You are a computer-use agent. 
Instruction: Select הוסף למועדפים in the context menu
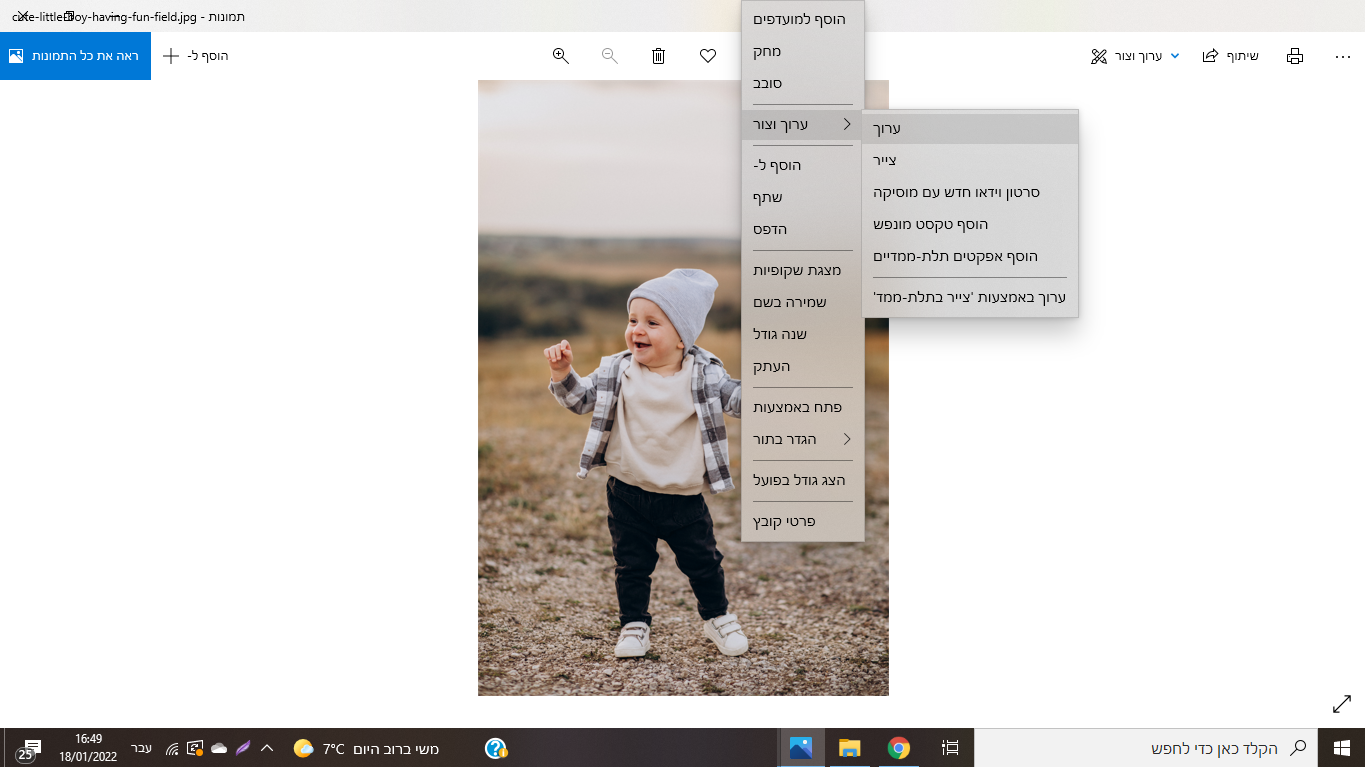point(803,20)
